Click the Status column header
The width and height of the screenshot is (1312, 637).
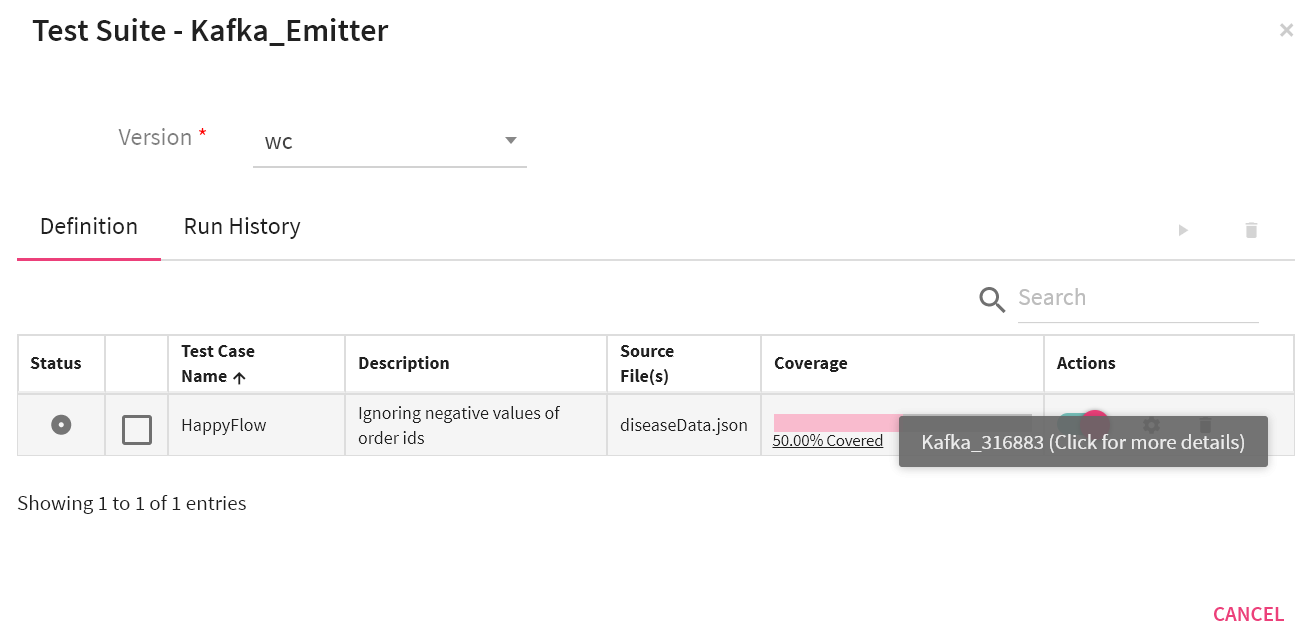pos(56,364)
